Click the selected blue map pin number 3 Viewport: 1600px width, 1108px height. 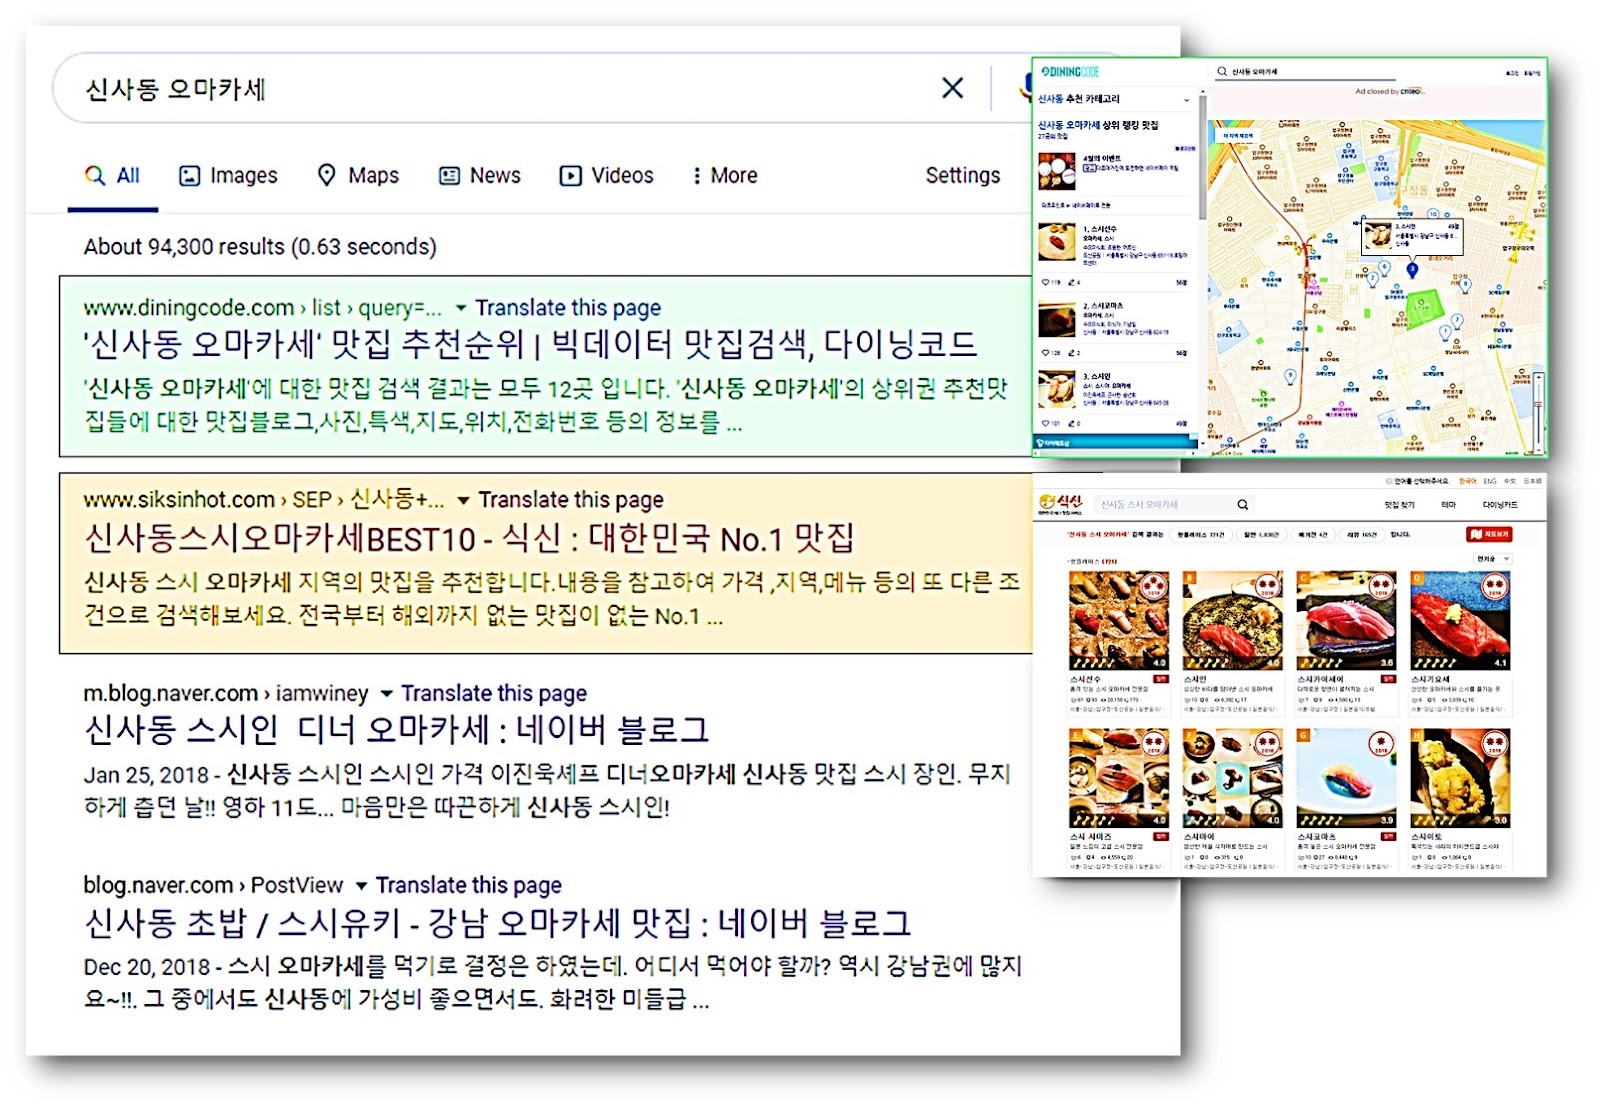1412,269
